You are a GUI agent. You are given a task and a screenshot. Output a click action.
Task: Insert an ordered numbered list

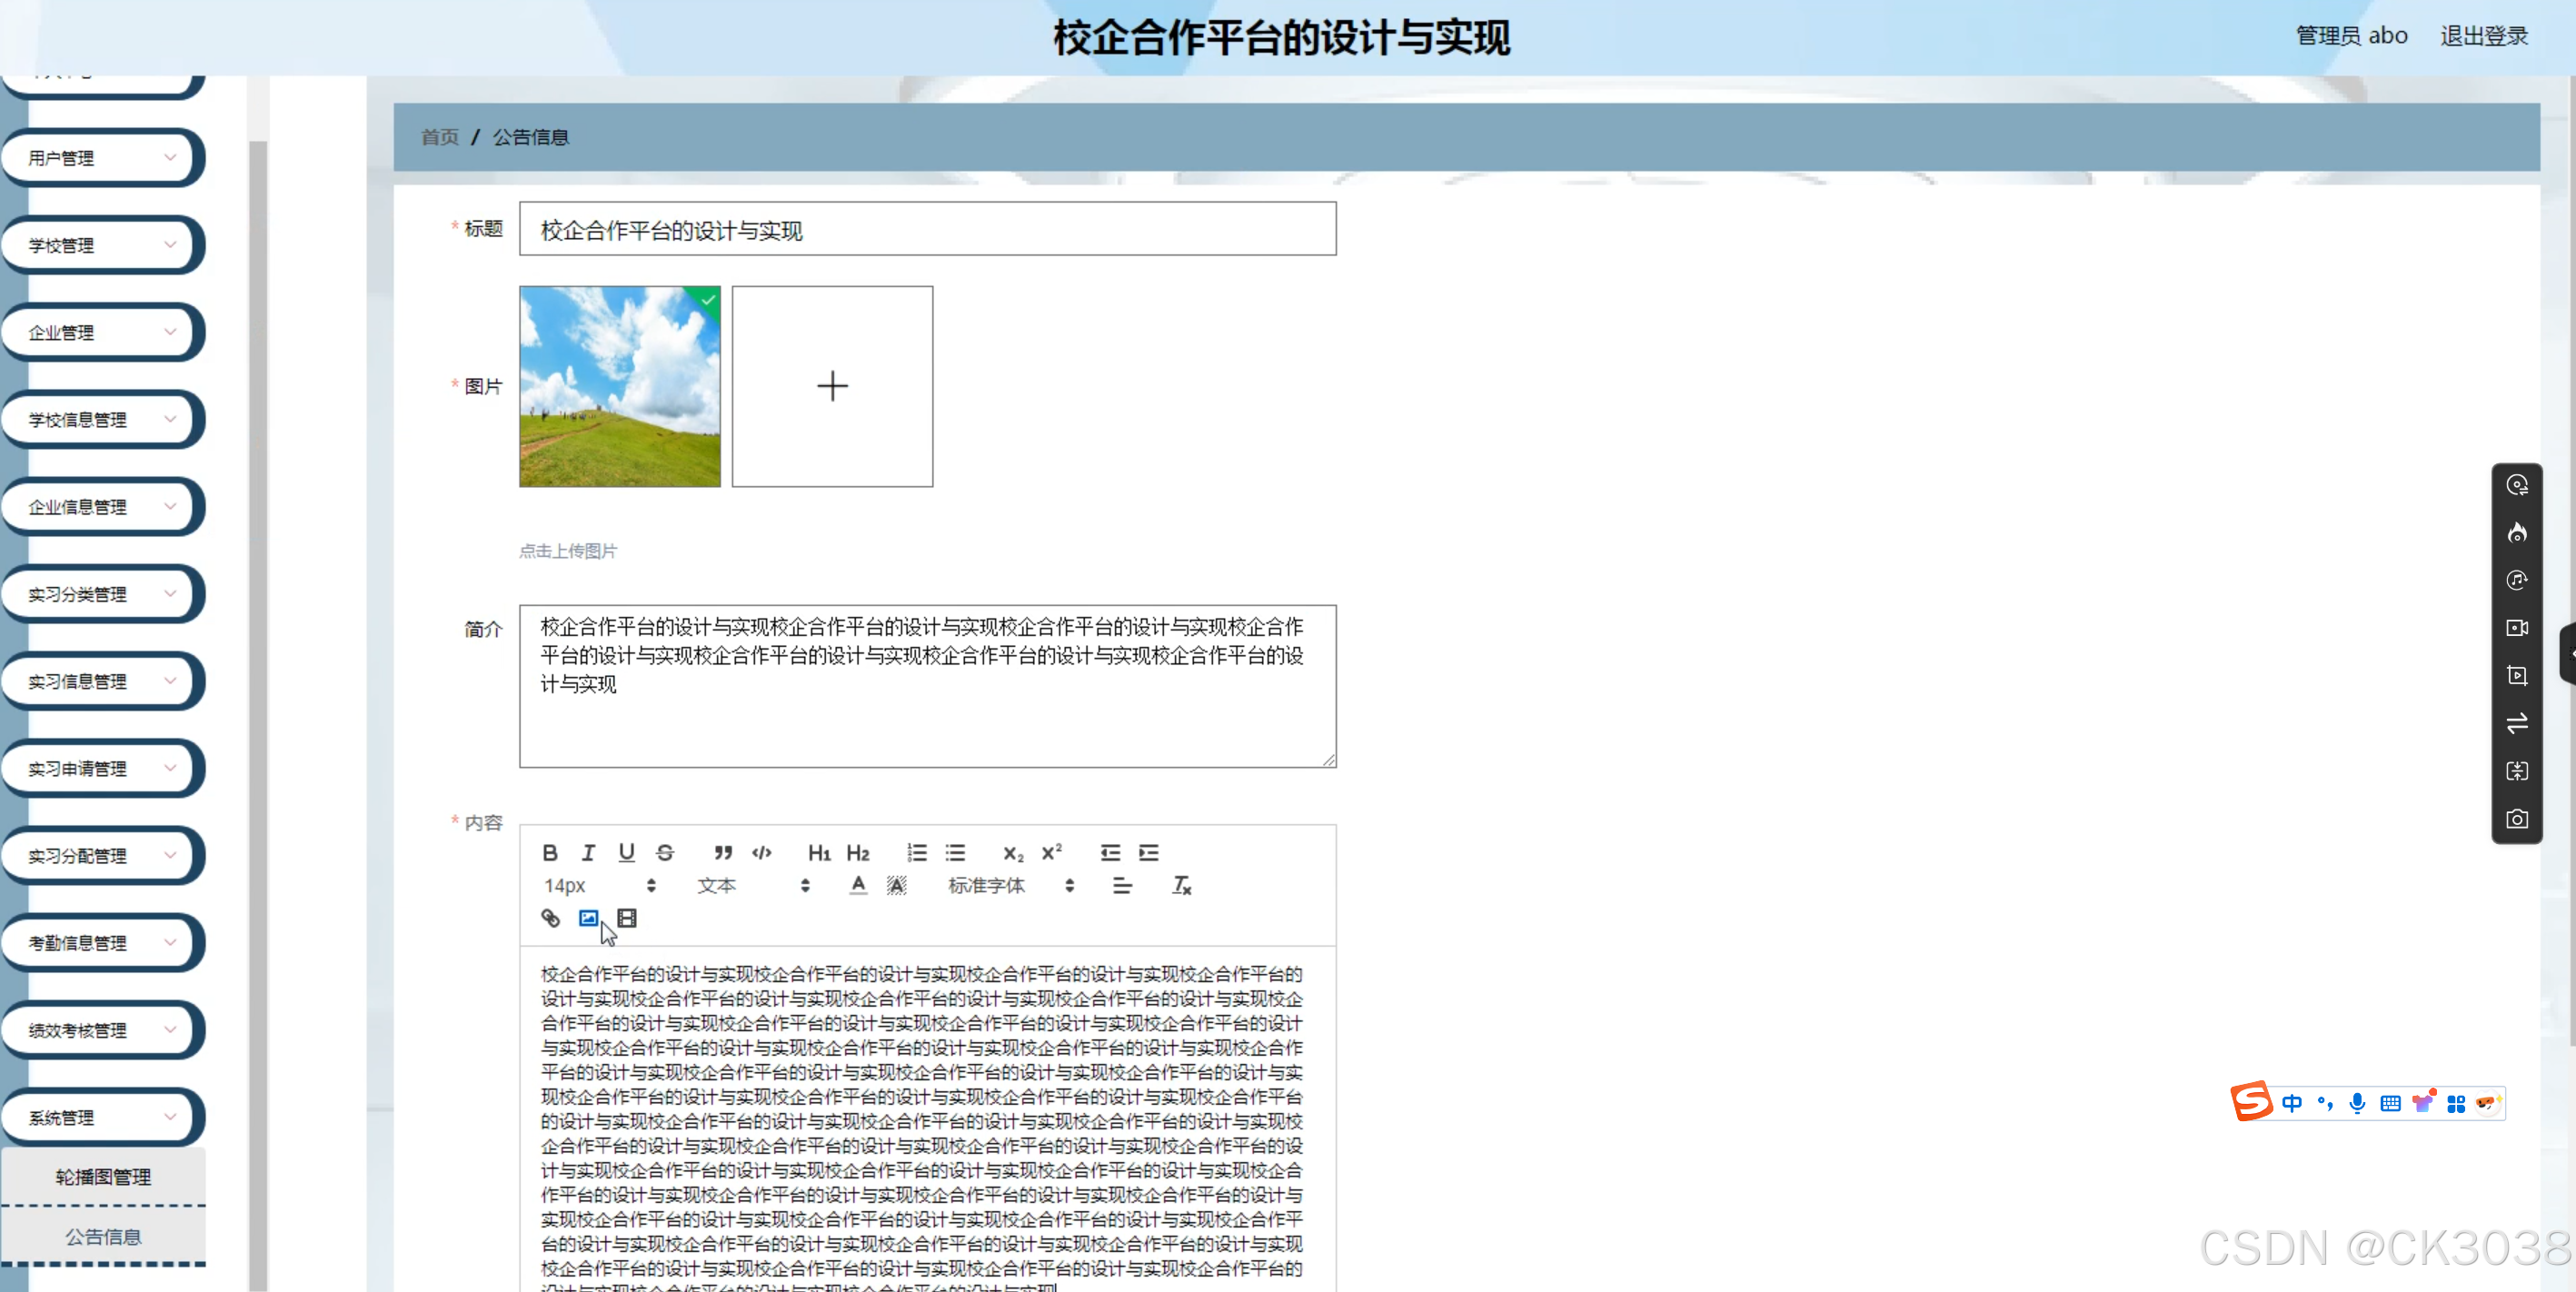pos(916,853)
